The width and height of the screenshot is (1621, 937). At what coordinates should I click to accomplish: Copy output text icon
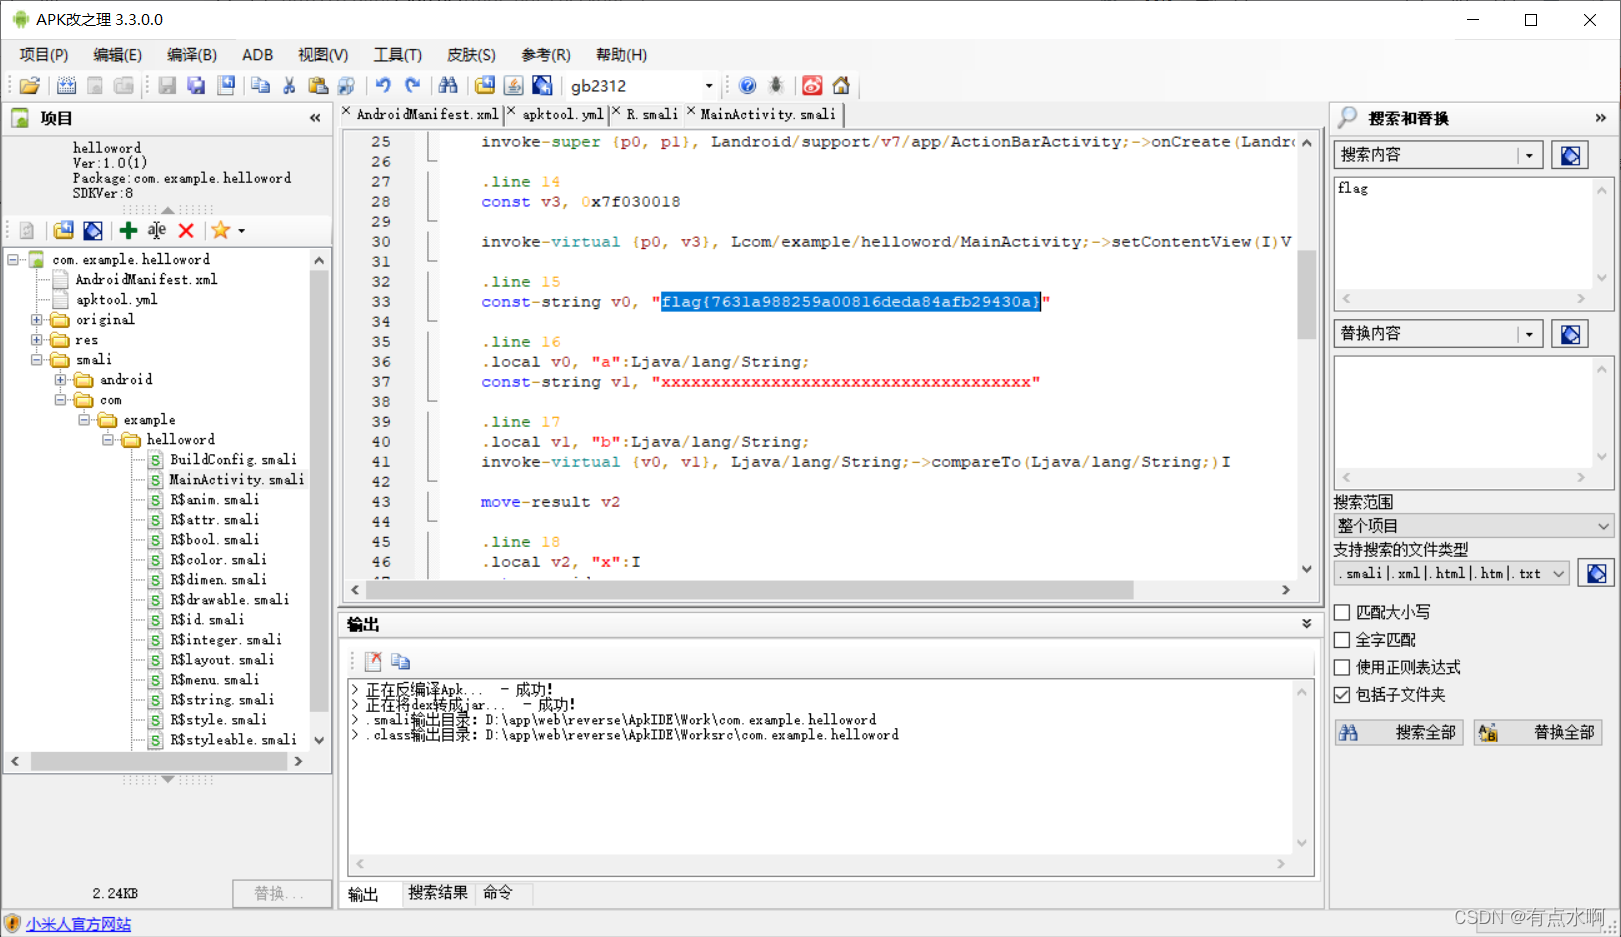tap(401, 661)
